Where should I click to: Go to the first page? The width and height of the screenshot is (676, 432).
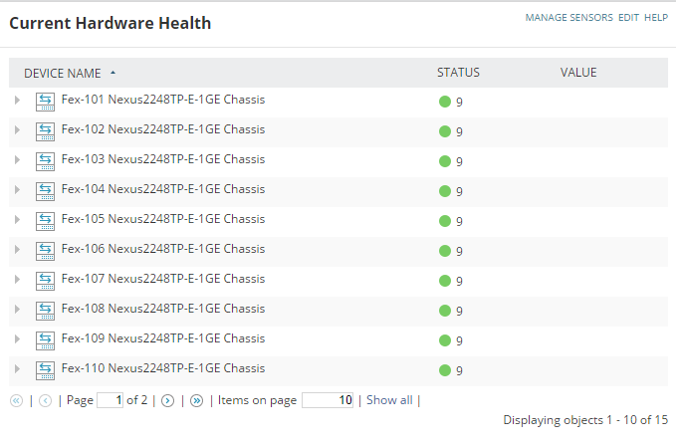pyautogui.click(x=16, y=401)
